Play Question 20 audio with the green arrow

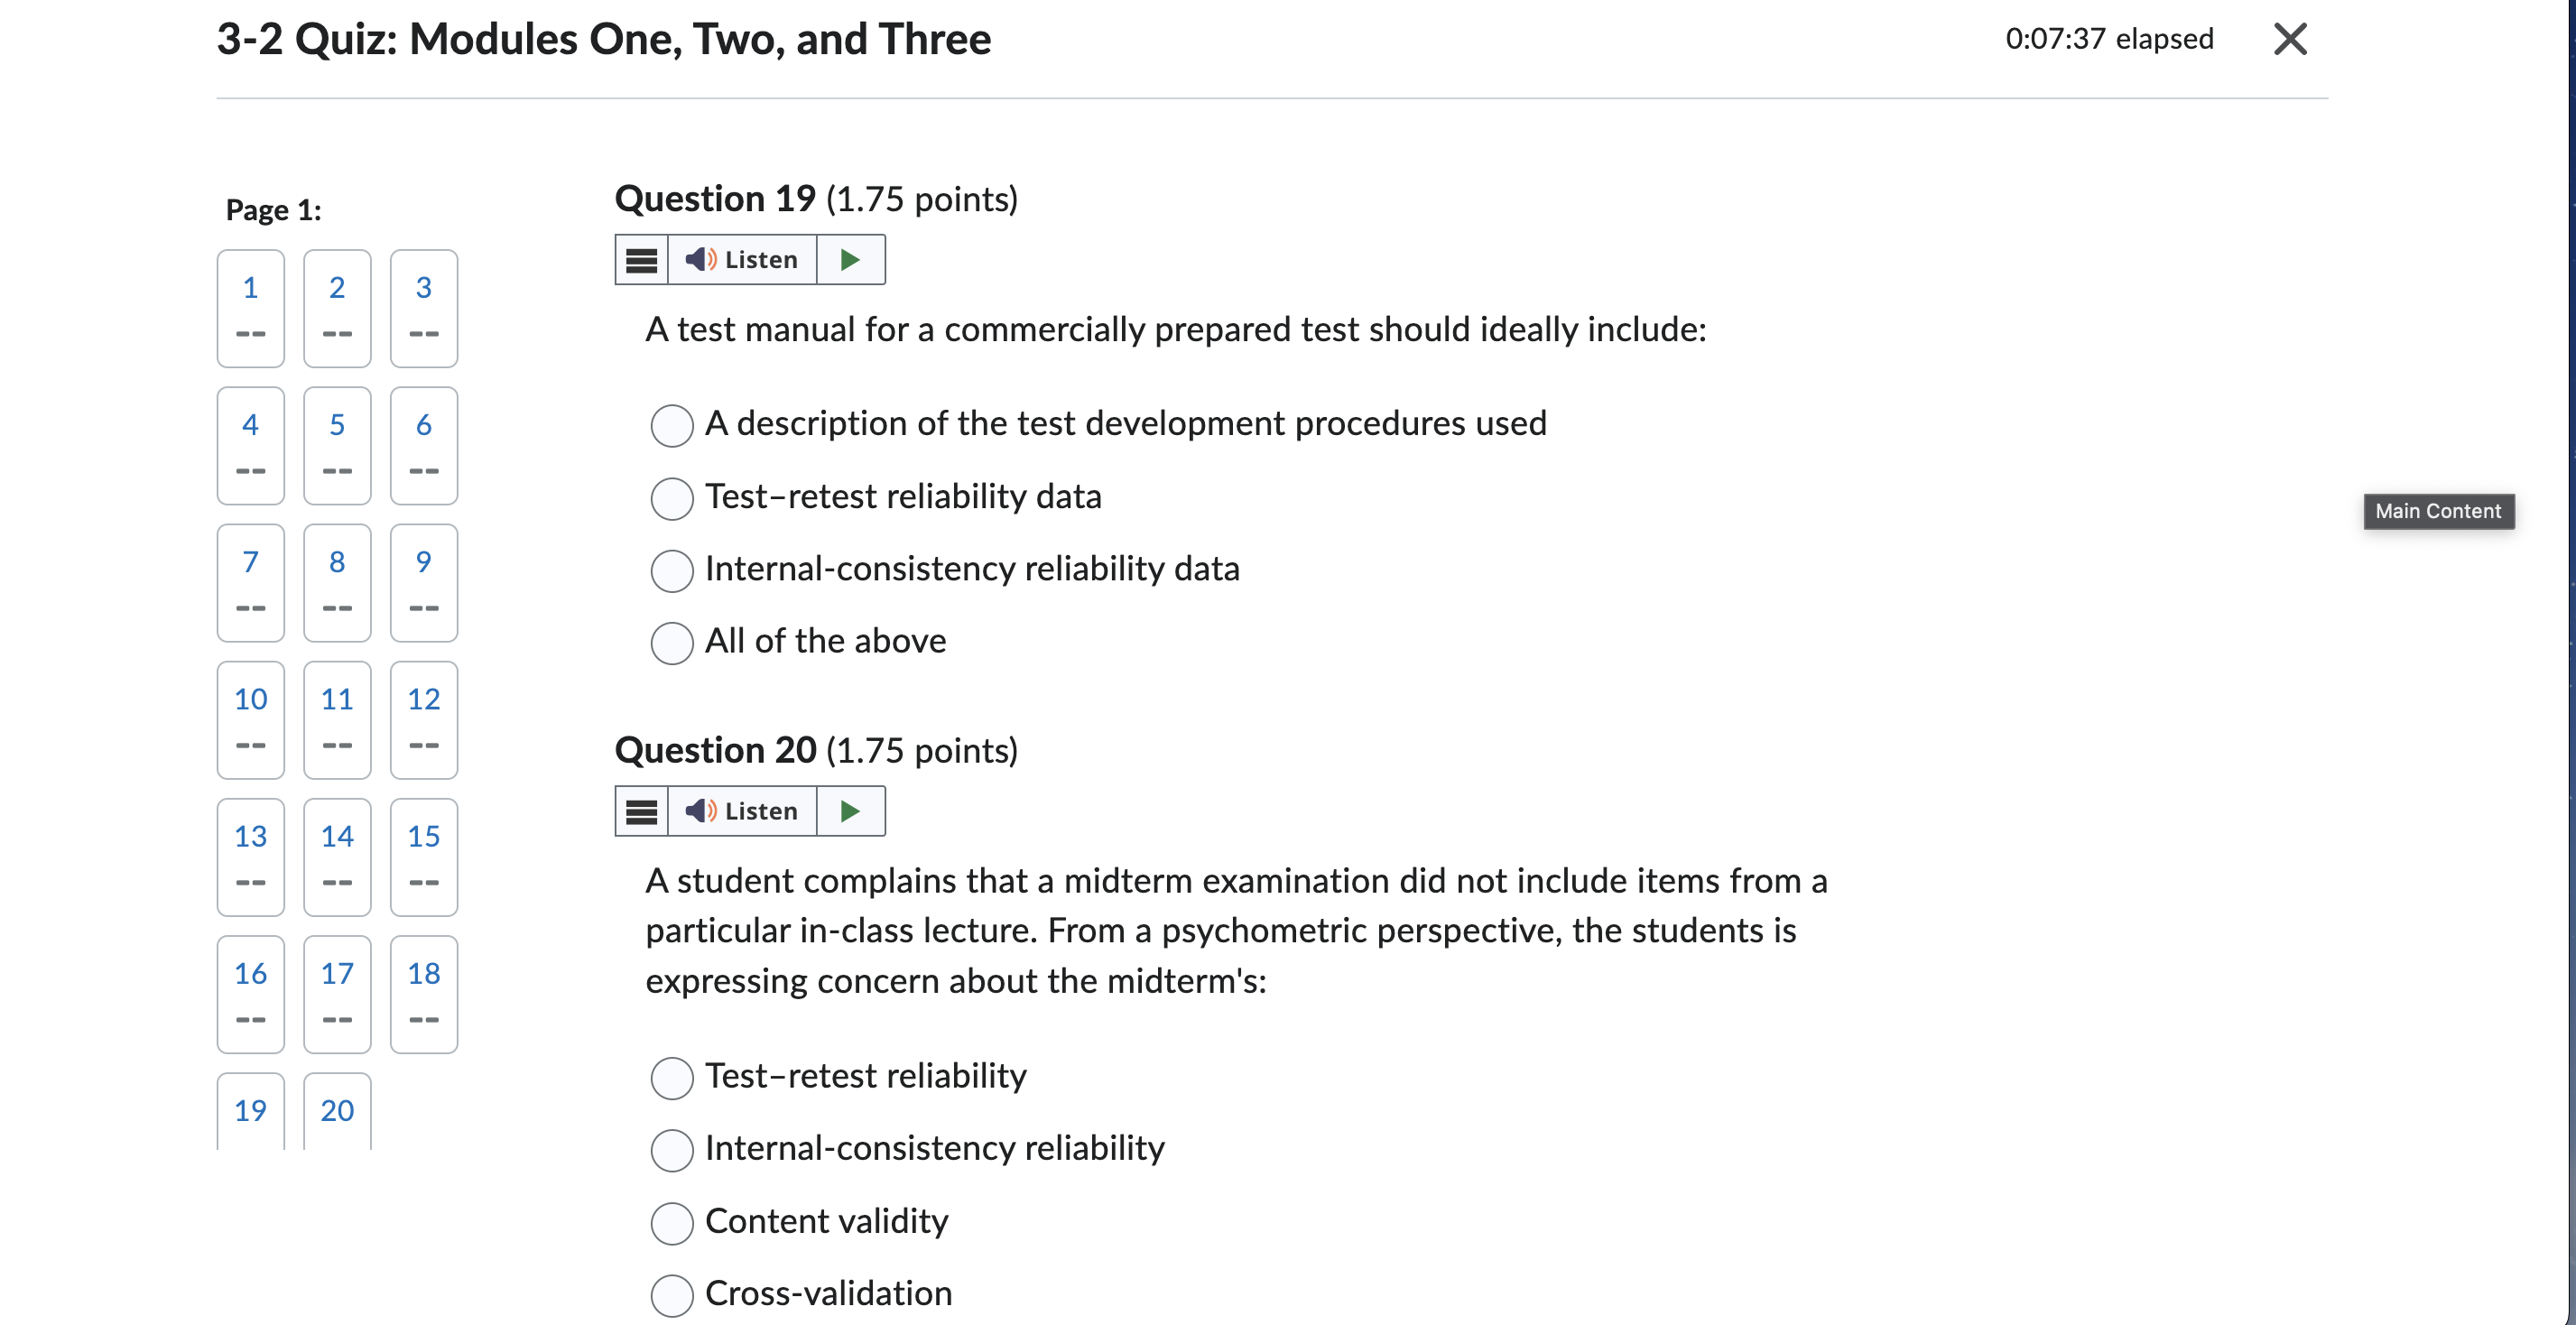(851, 811)
